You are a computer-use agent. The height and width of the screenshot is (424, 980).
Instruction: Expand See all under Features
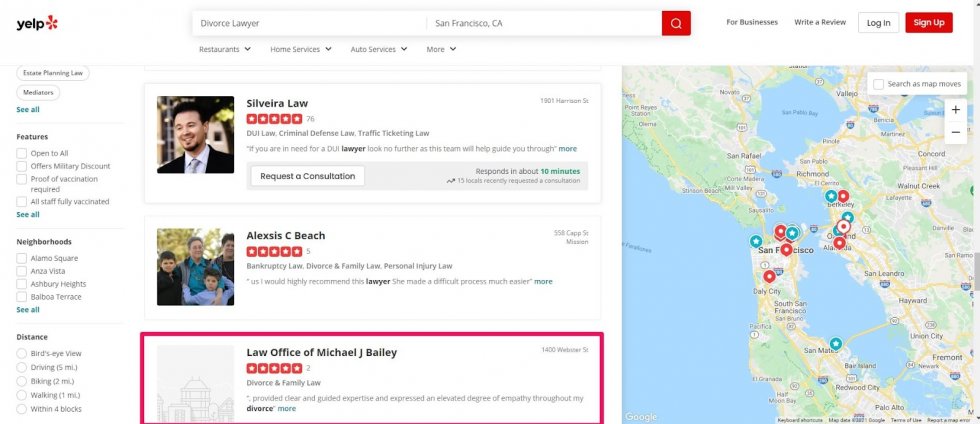pyautogui.click(x=28, y=215)
